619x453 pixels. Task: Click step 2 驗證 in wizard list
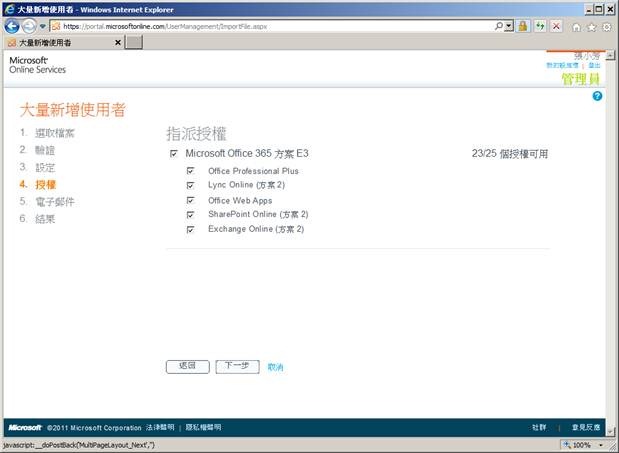(x=45, y=150)
